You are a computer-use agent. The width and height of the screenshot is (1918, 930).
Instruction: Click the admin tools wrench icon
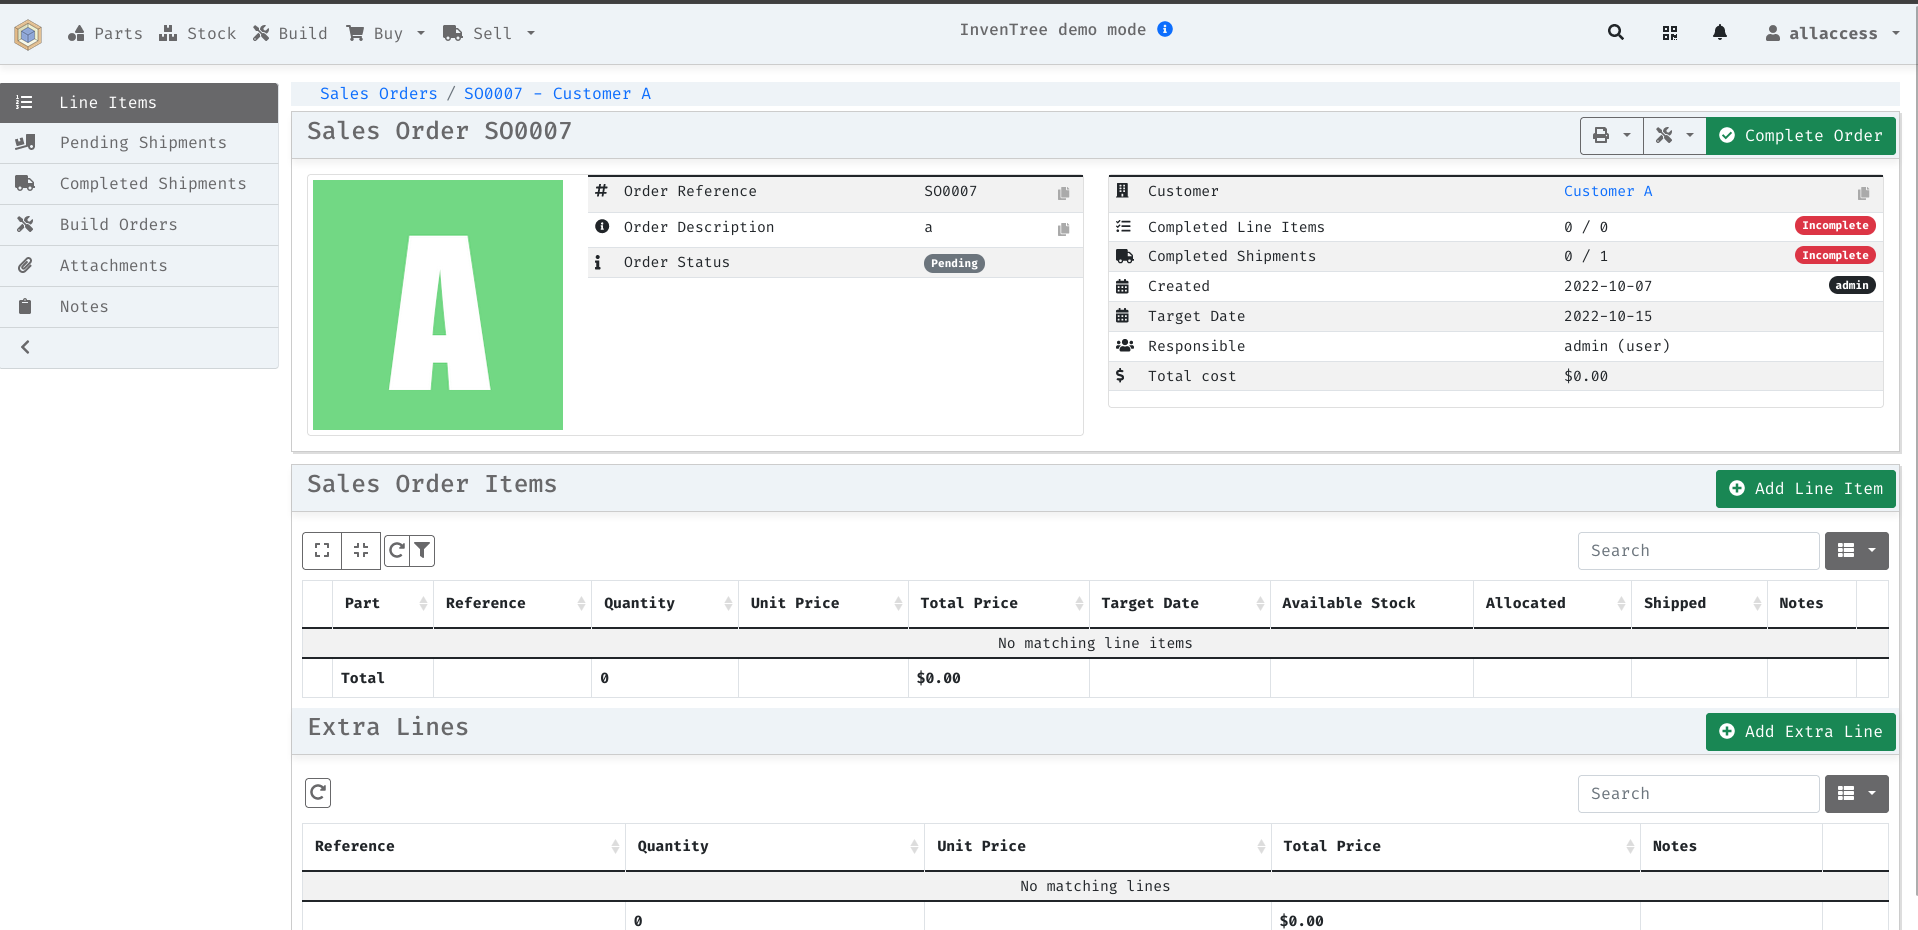coord(1664,135)
